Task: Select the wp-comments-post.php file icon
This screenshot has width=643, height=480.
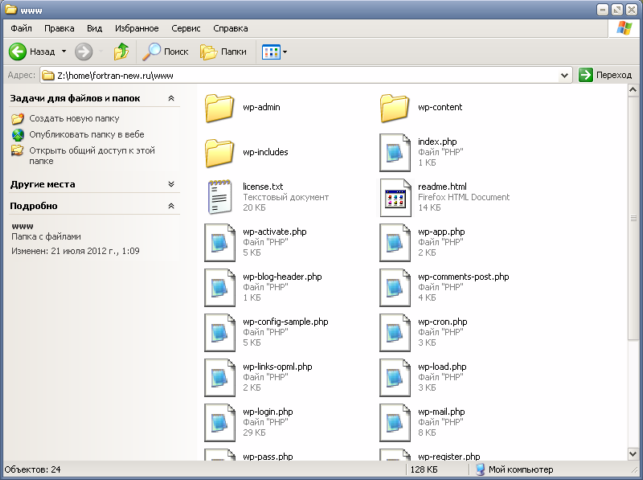Action: point(395,288)
